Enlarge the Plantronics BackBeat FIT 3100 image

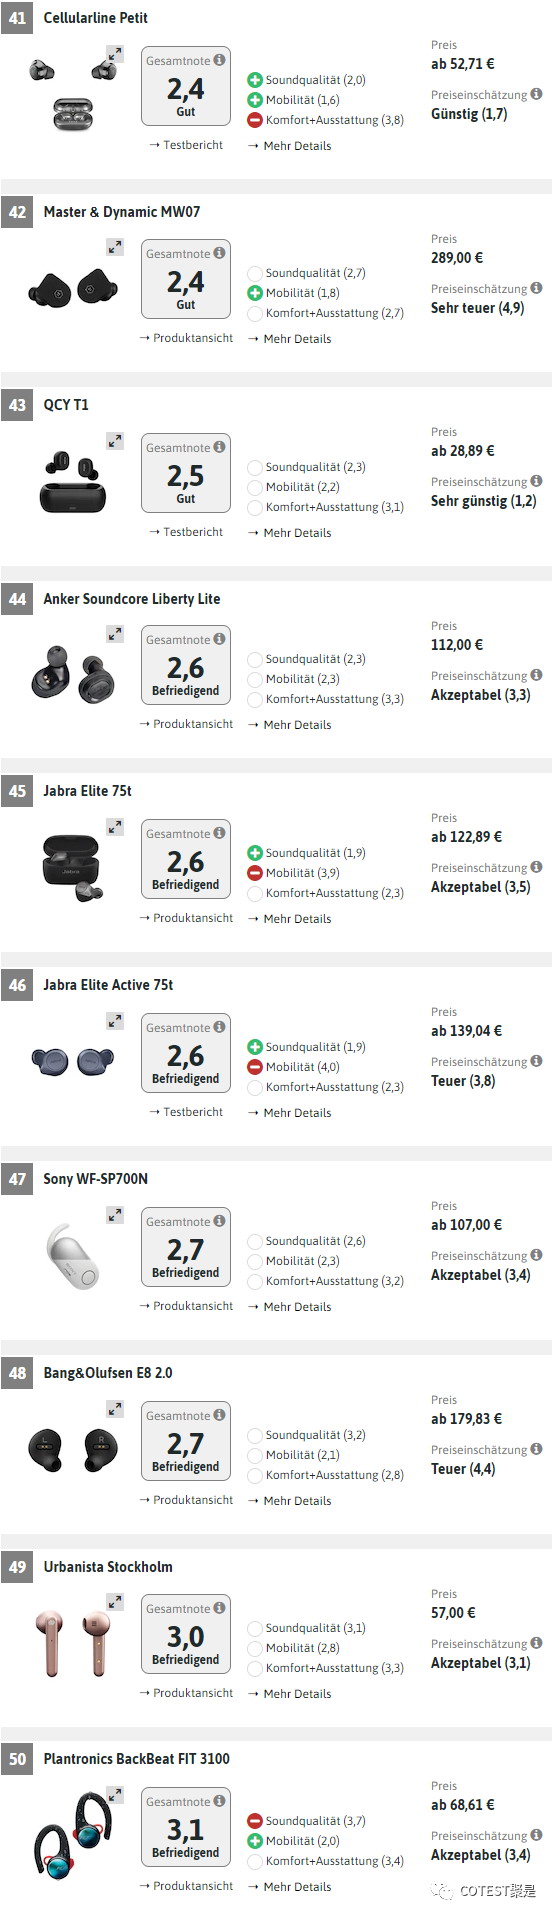(x=115, y=1795)
